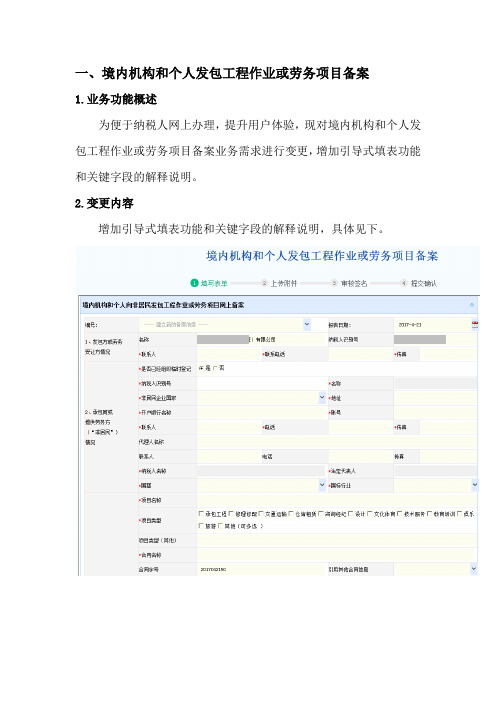Open the "国籍" dropdown

322,485
